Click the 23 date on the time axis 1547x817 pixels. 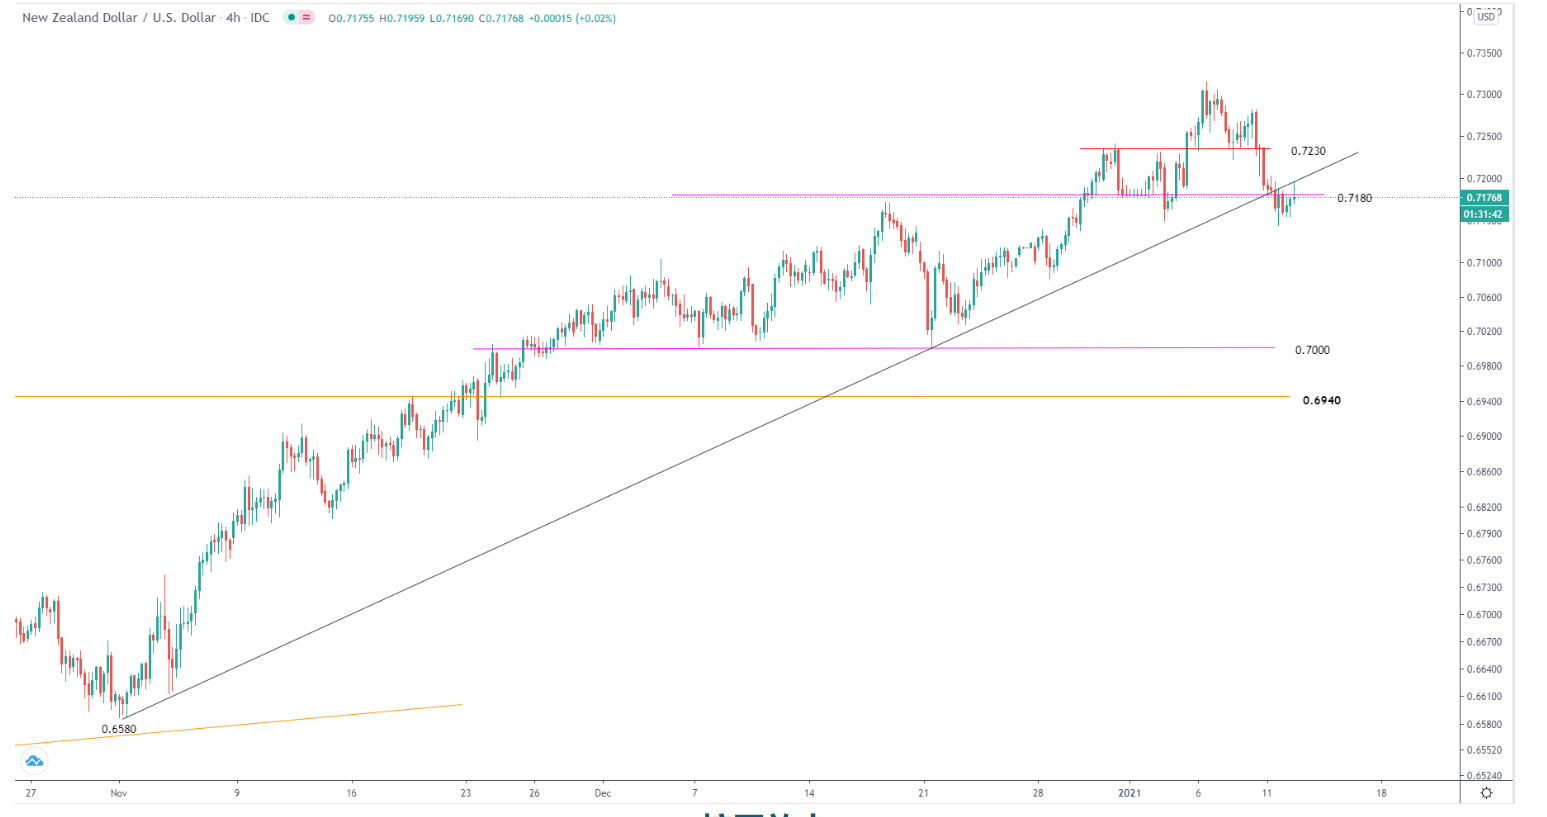pos(466,793)
